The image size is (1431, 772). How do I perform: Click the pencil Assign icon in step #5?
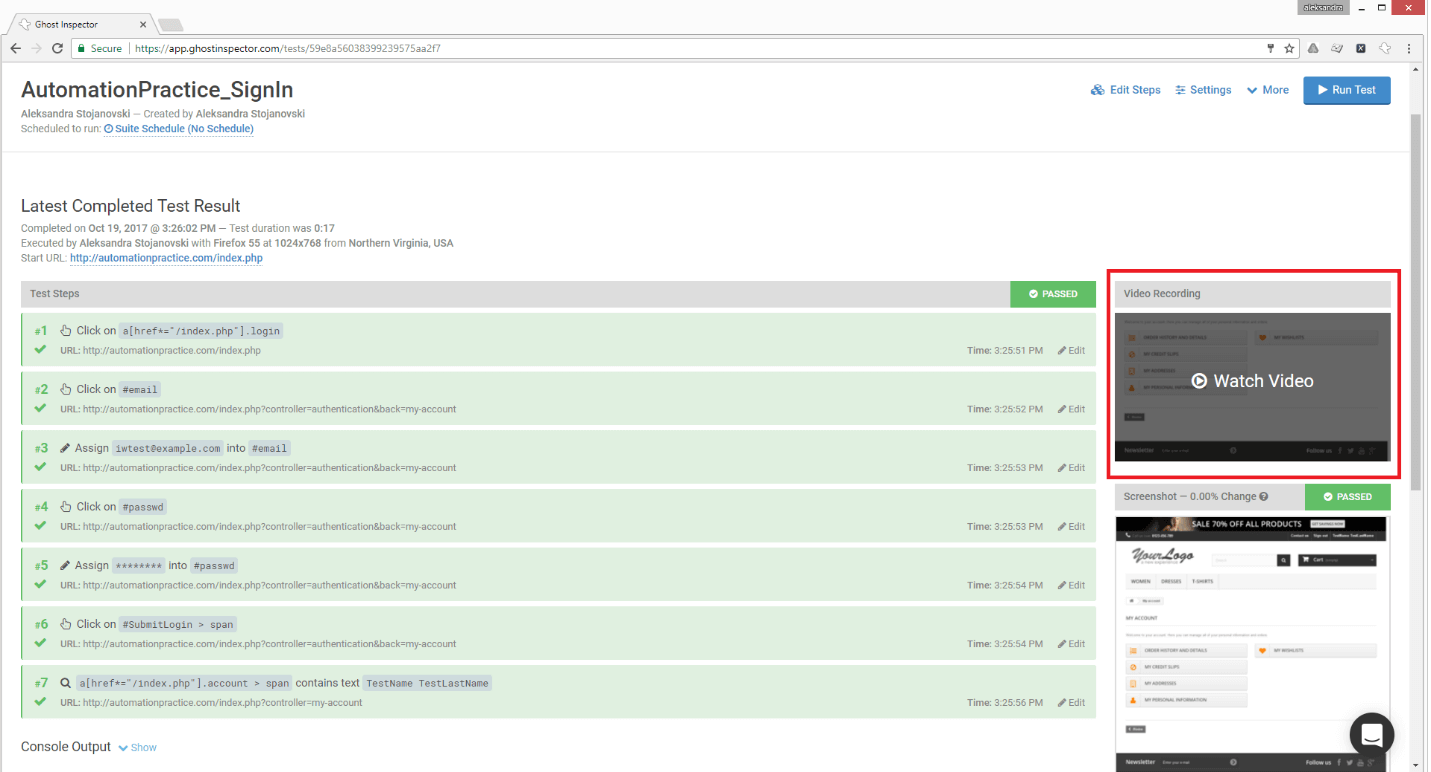click(x=65, y=565)
